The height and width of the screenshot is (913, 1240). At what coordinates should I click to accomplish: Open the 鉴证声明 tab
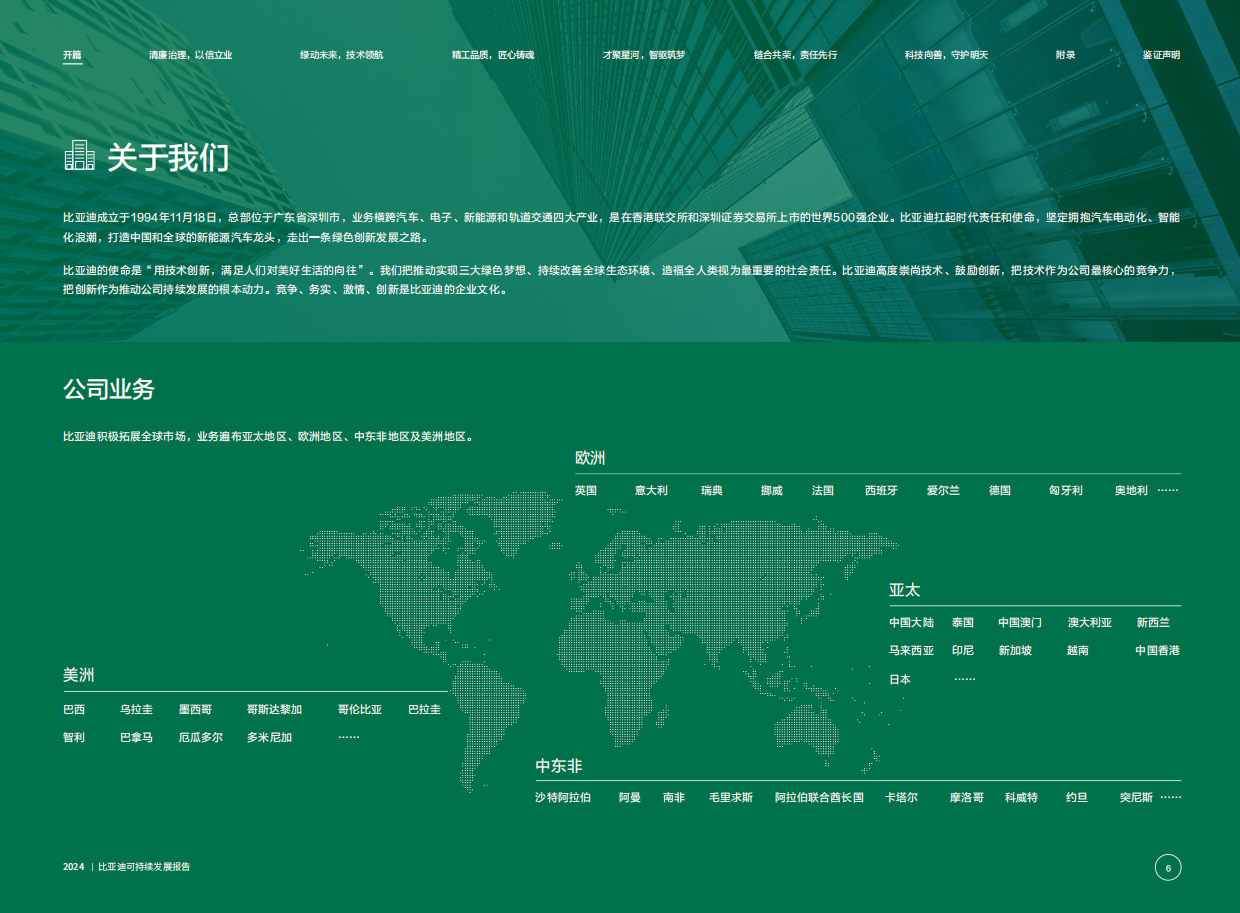click(1161, 55)
